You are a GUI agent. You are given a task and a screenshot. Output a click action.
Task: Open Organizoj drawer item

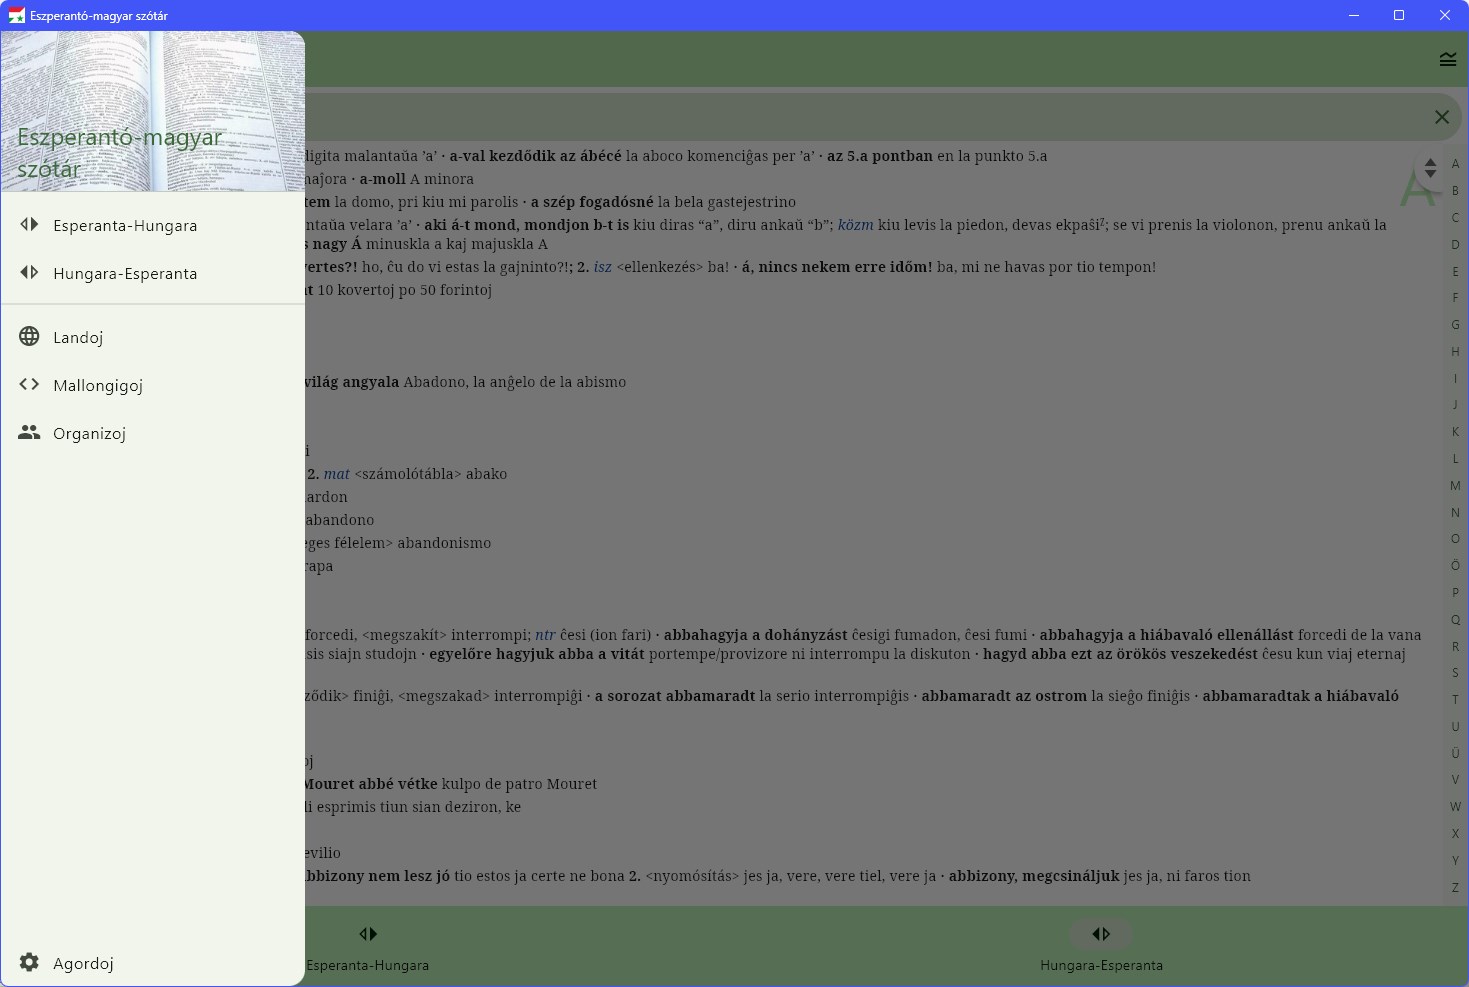coord(153,433)
